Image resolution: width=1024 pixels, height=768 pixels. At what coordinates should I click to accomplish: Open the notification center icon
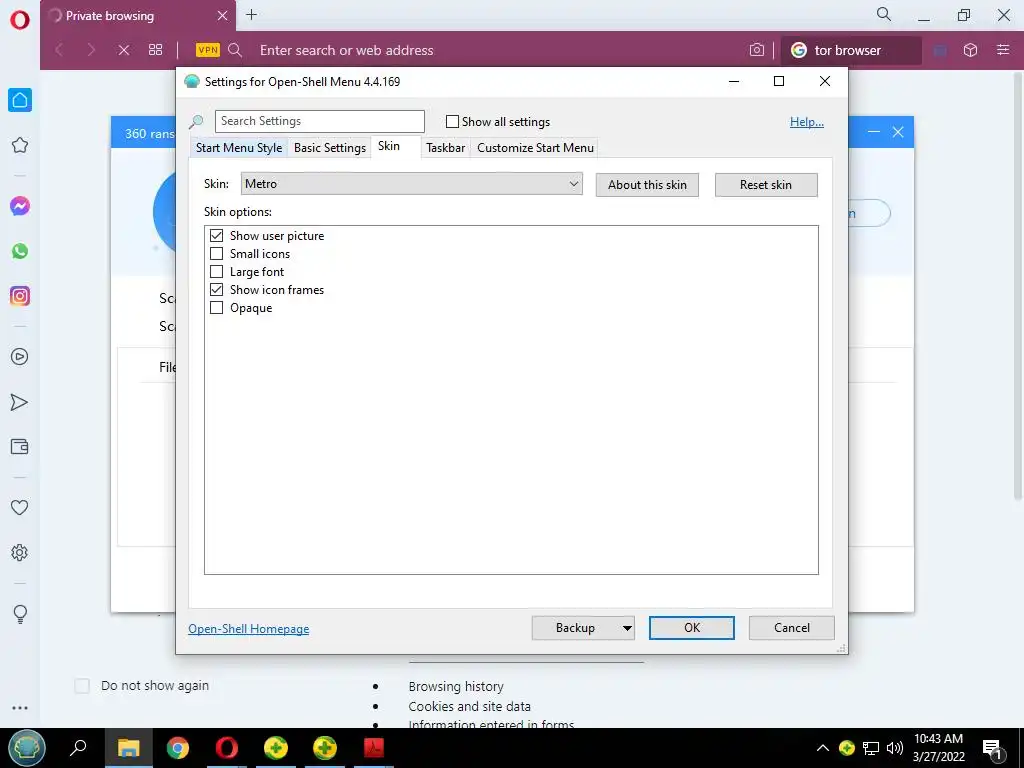tap(992, 749)
